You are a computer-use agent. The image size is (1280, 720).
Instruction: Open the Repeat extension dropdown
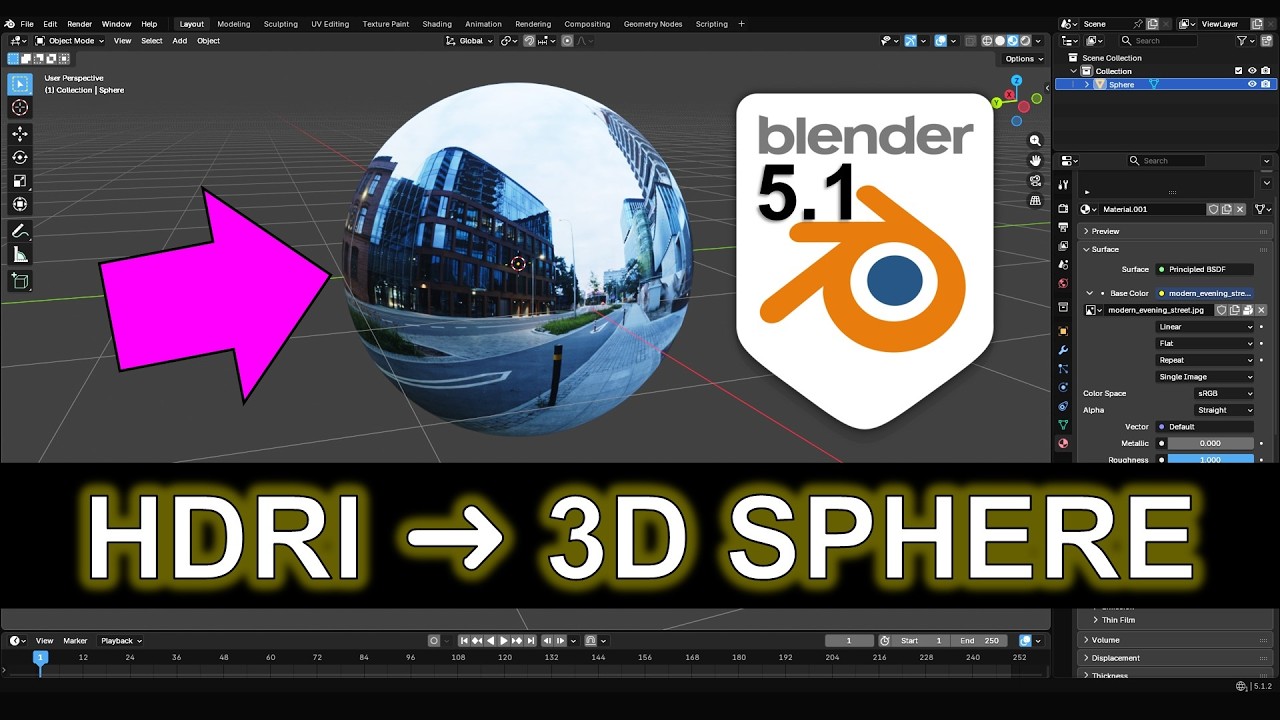pos(1205,360)
